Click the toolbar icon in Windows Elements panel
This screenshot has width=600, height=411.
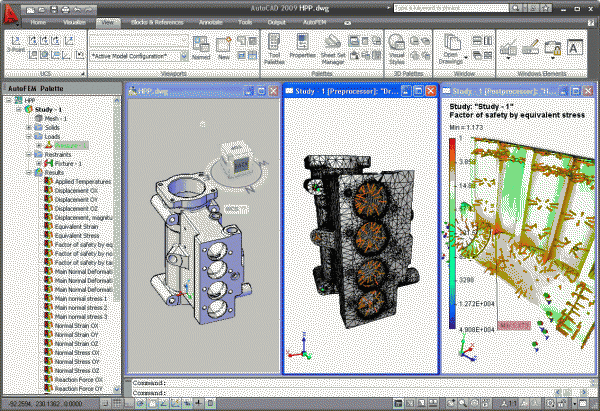pyautogui.click(x=509, y=48)
